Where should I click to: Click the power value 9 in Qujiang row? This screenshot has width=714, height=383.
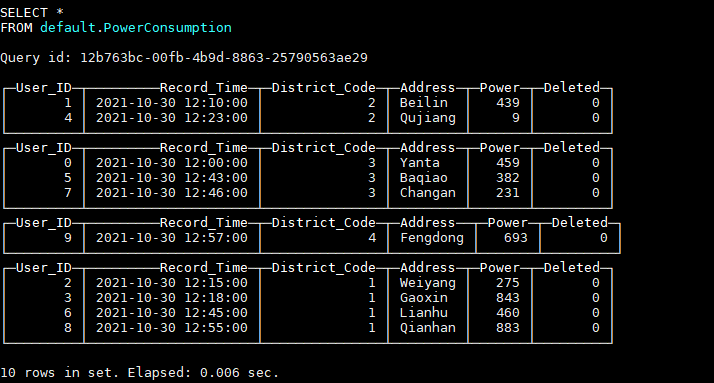515,118
